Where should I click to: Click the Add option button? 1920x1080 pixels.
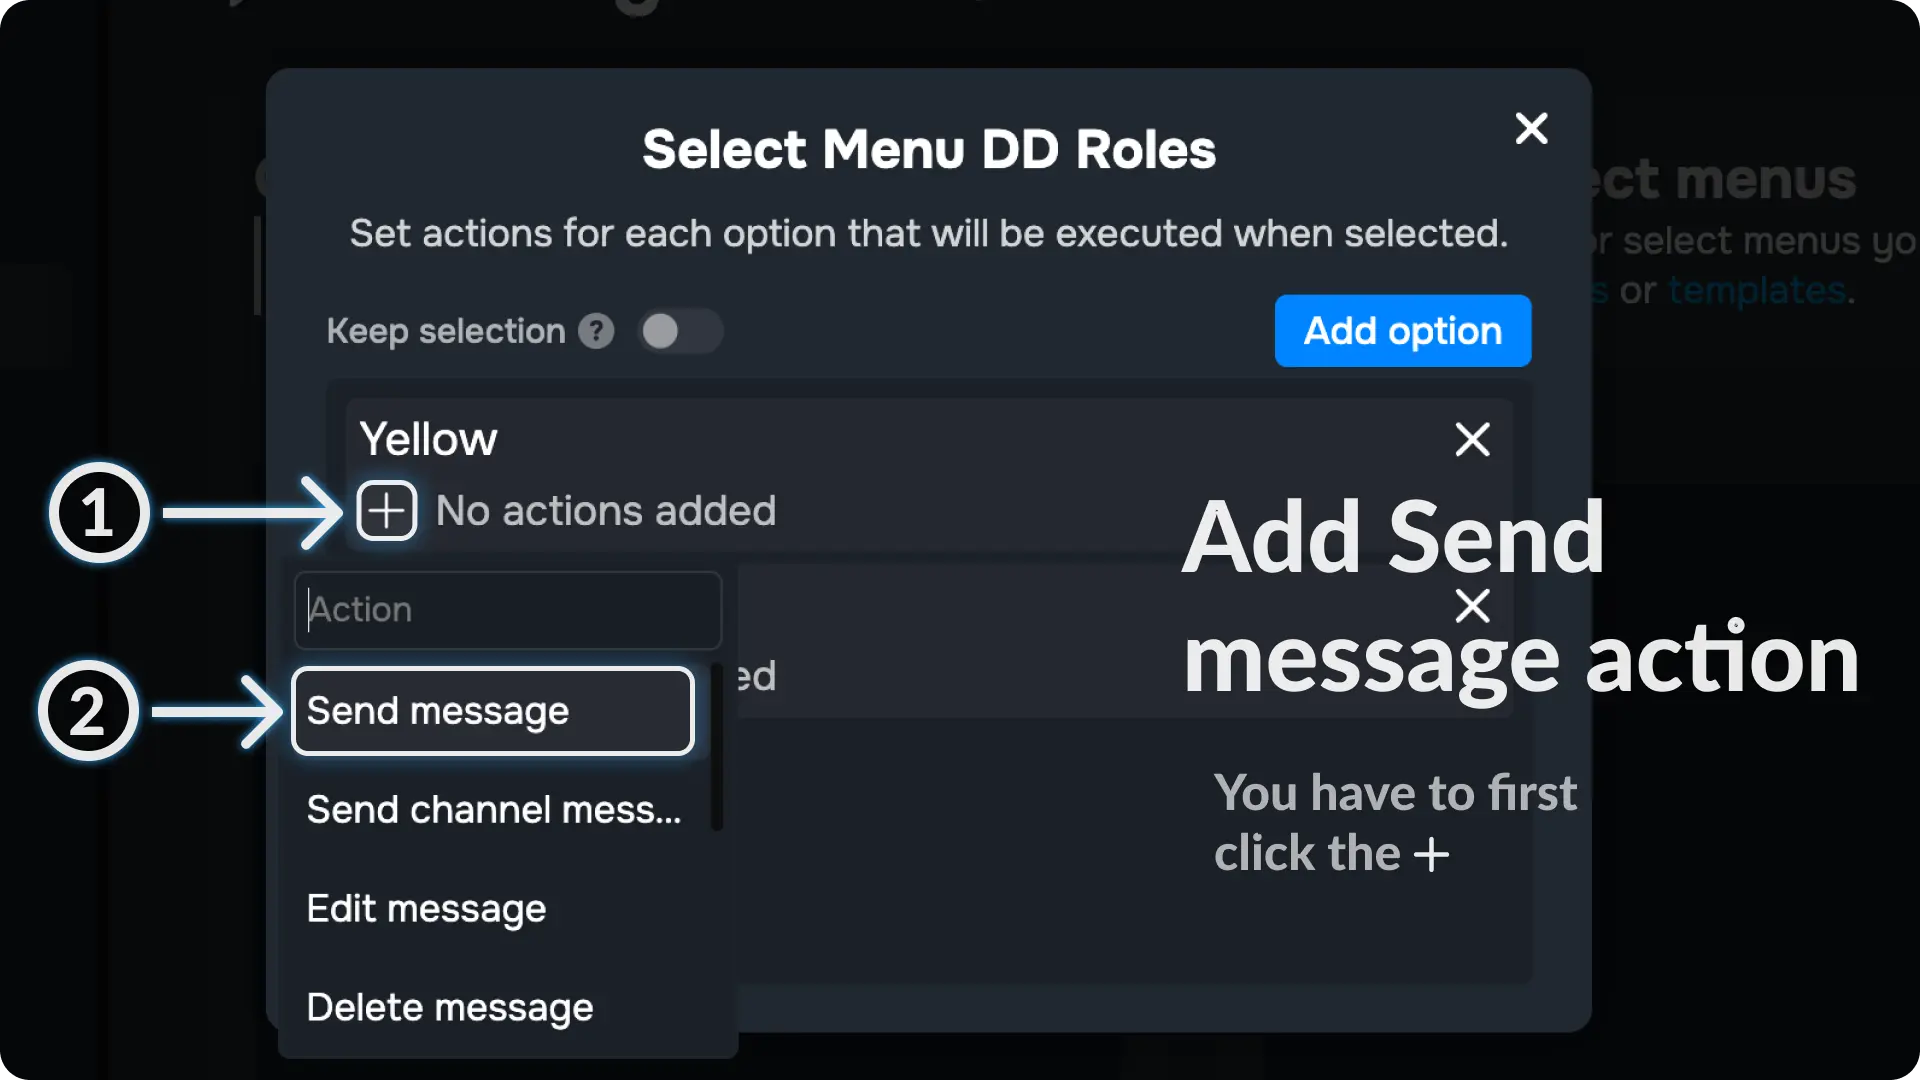coord(1402,331)
